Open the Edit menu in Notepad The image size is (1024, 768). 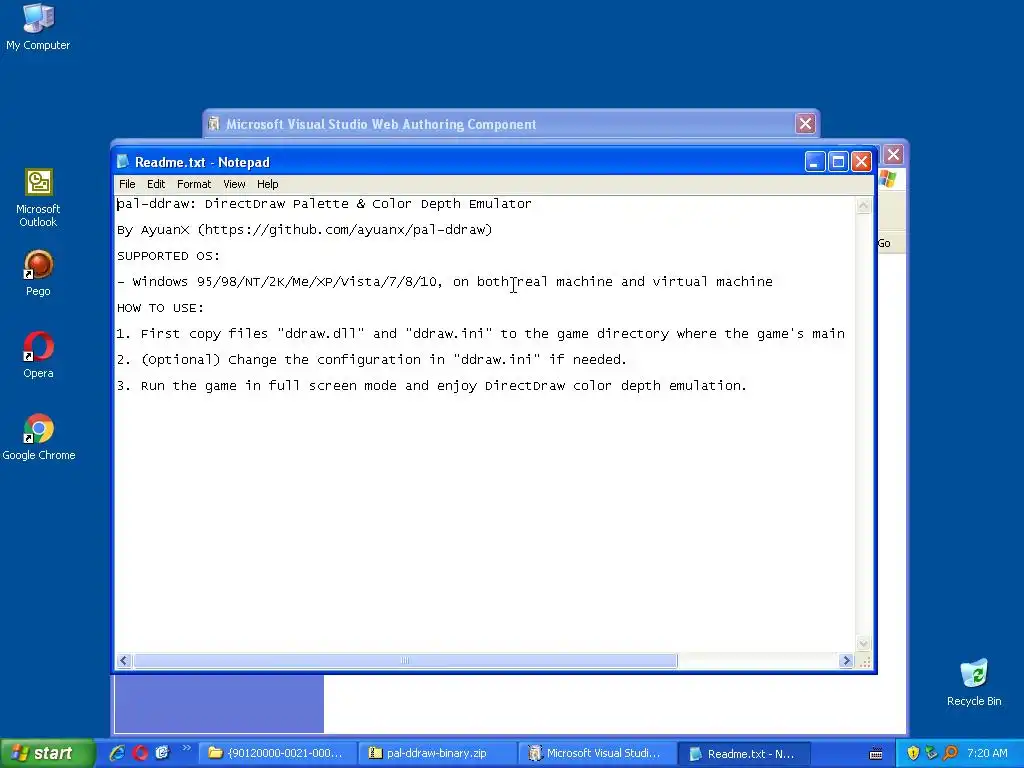point(155,184)
